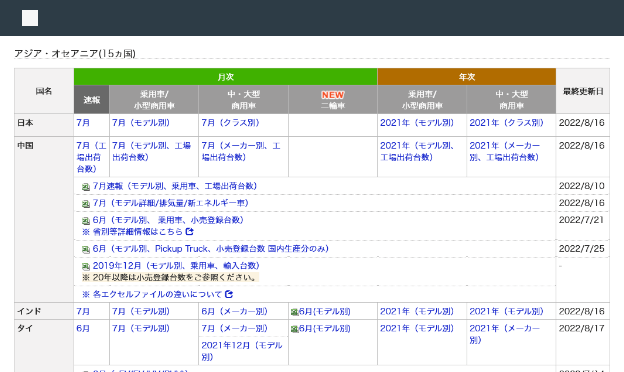The width and height of the screenshot is (624, 372).
Task: Open India 二輪車 6月(モデル別) link
Action: point(325,312)
